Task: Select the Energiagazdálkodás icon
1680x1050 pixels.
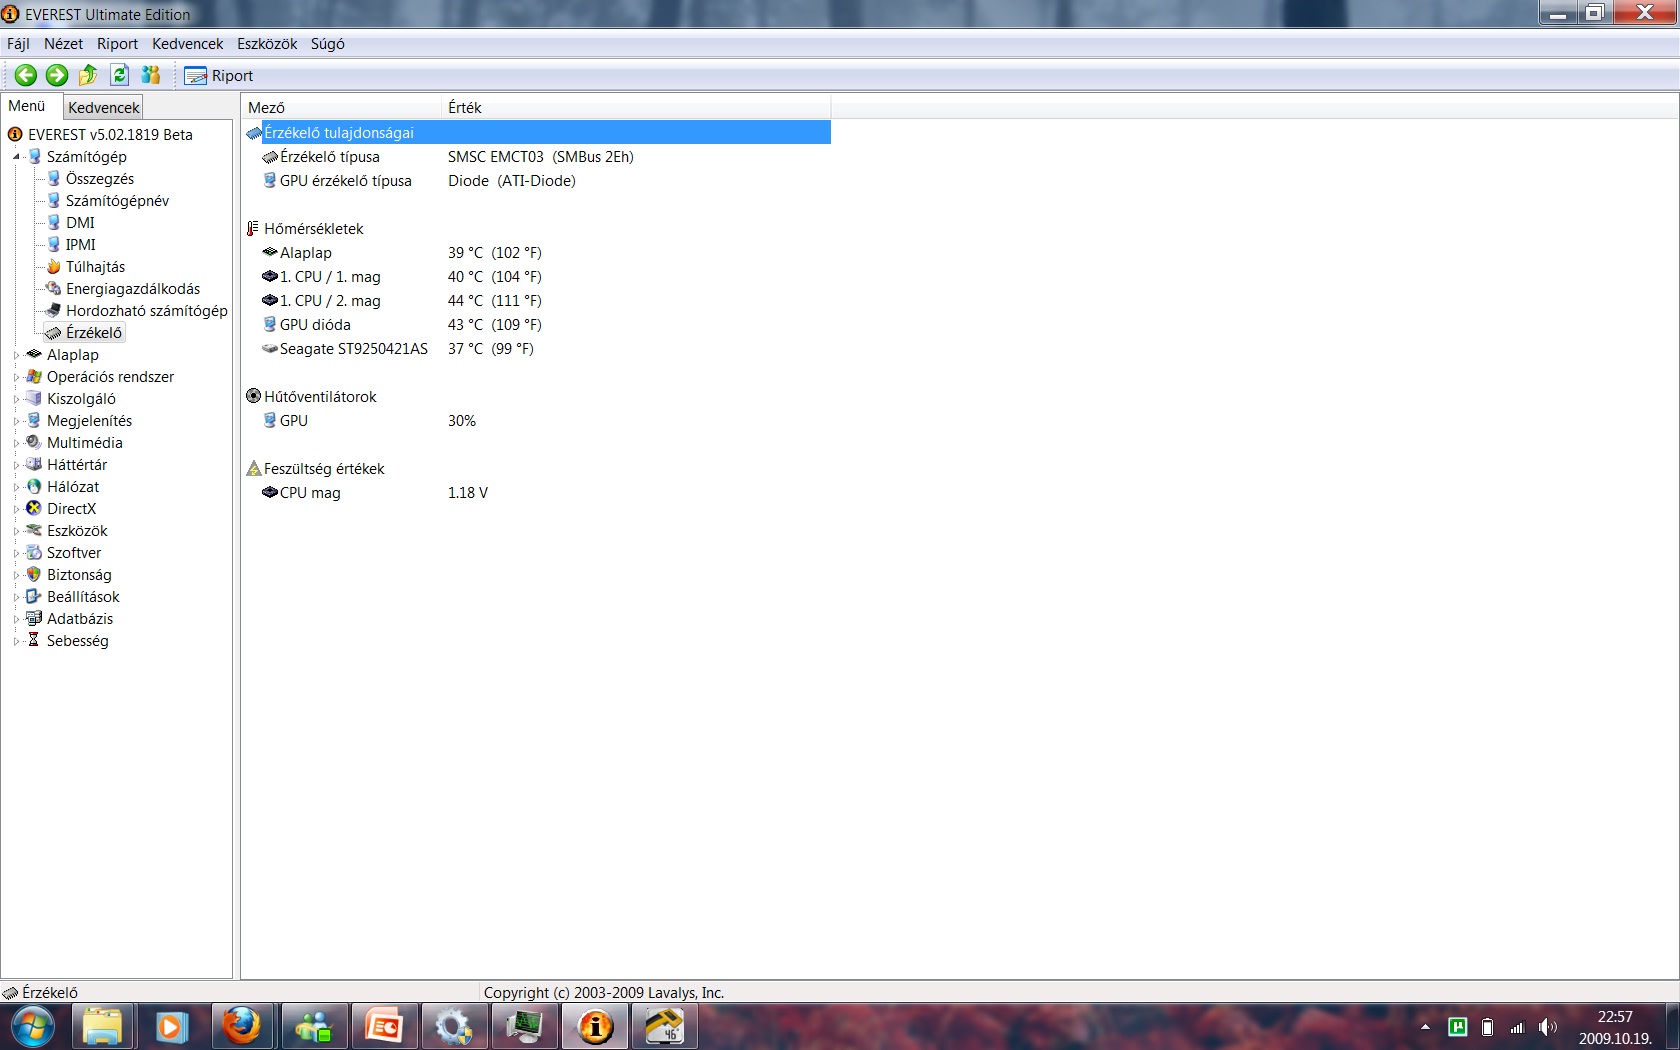Action: coord(54,288)
